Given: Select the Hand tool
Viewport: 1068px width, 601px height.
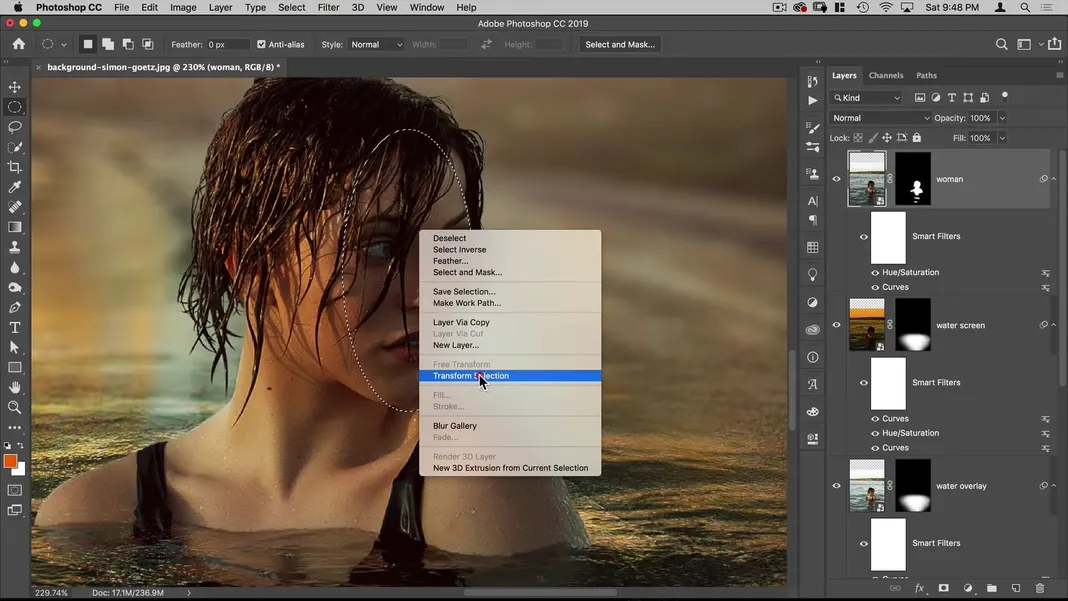Looking at the screenshot, I should click(14, 388).
